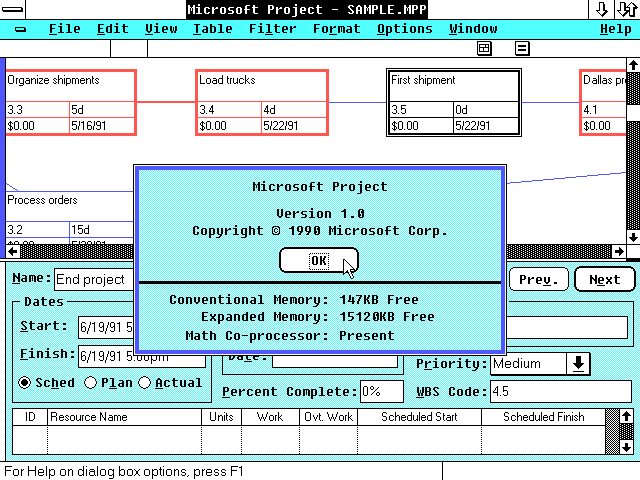This screenshot has width=640, height=480.
Task: Click OK in the About dialog
Action: pos(319,260)
